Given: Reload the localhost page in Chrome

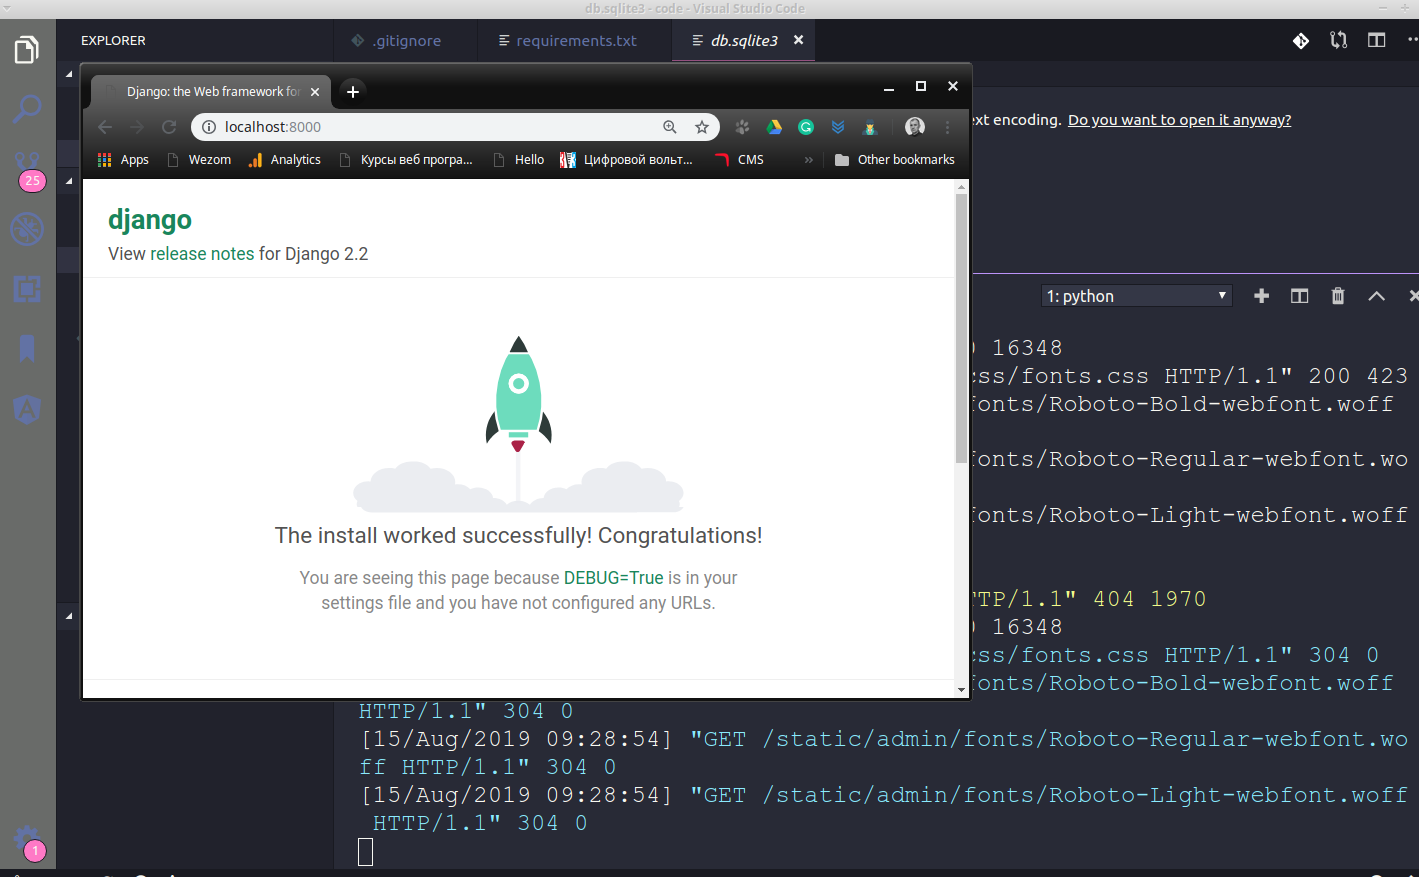Looking at the screenshot, I should (x=169, y=127).
